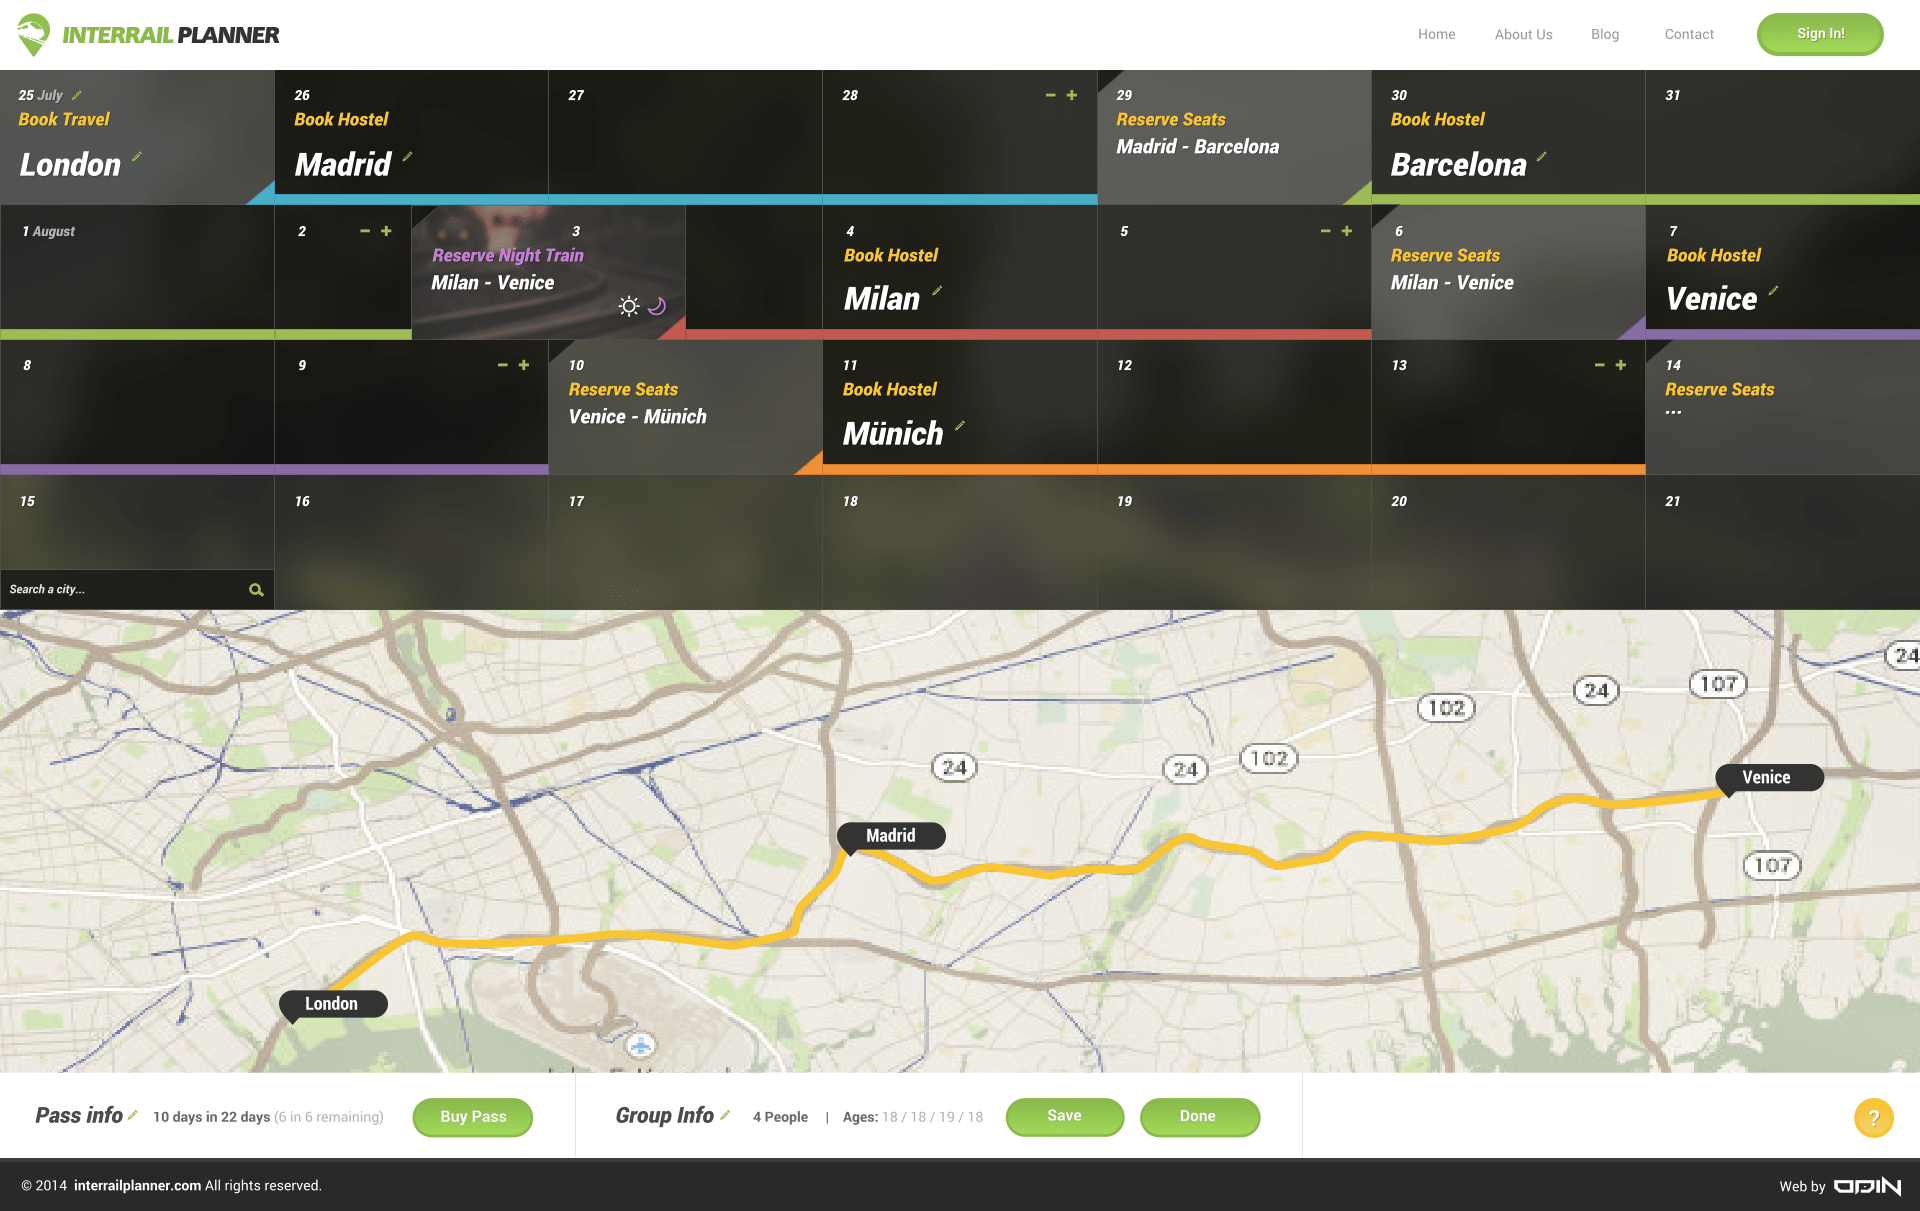Open help via the question mark icon
This screenshot has width=1920, height=1211.
(1872, 1117)
